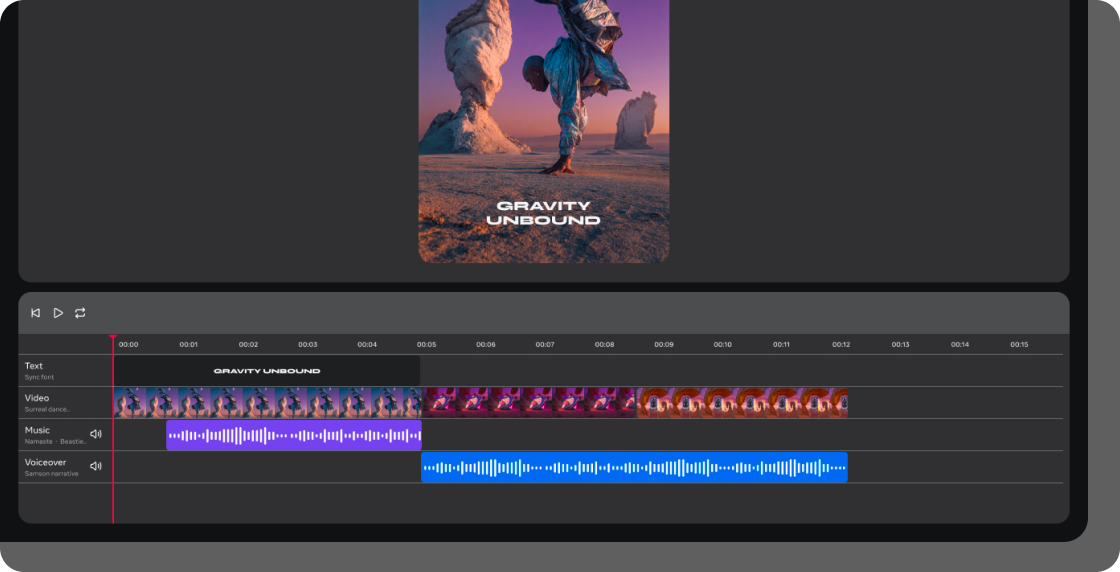Toggle loop playback
The width and height of the screenshot is (1120, 572).
(x=80, y=313)
